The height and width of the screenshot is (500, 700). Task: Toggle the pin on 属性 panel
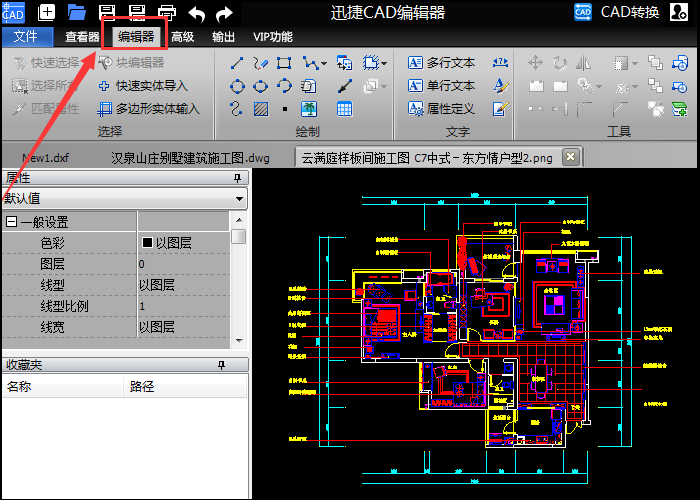pyautogui.click(x=238, y=178)
